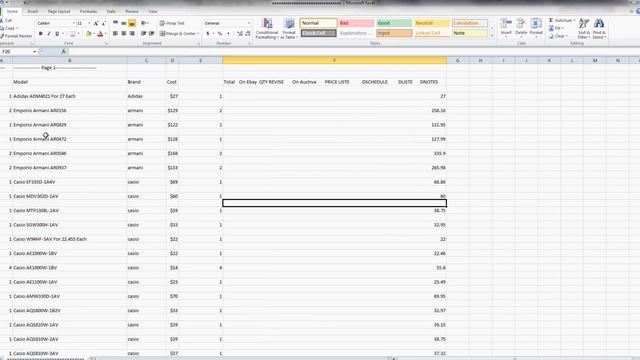
Task: Open the Orientation text rotation button
Action: click(x=144, y=23)
